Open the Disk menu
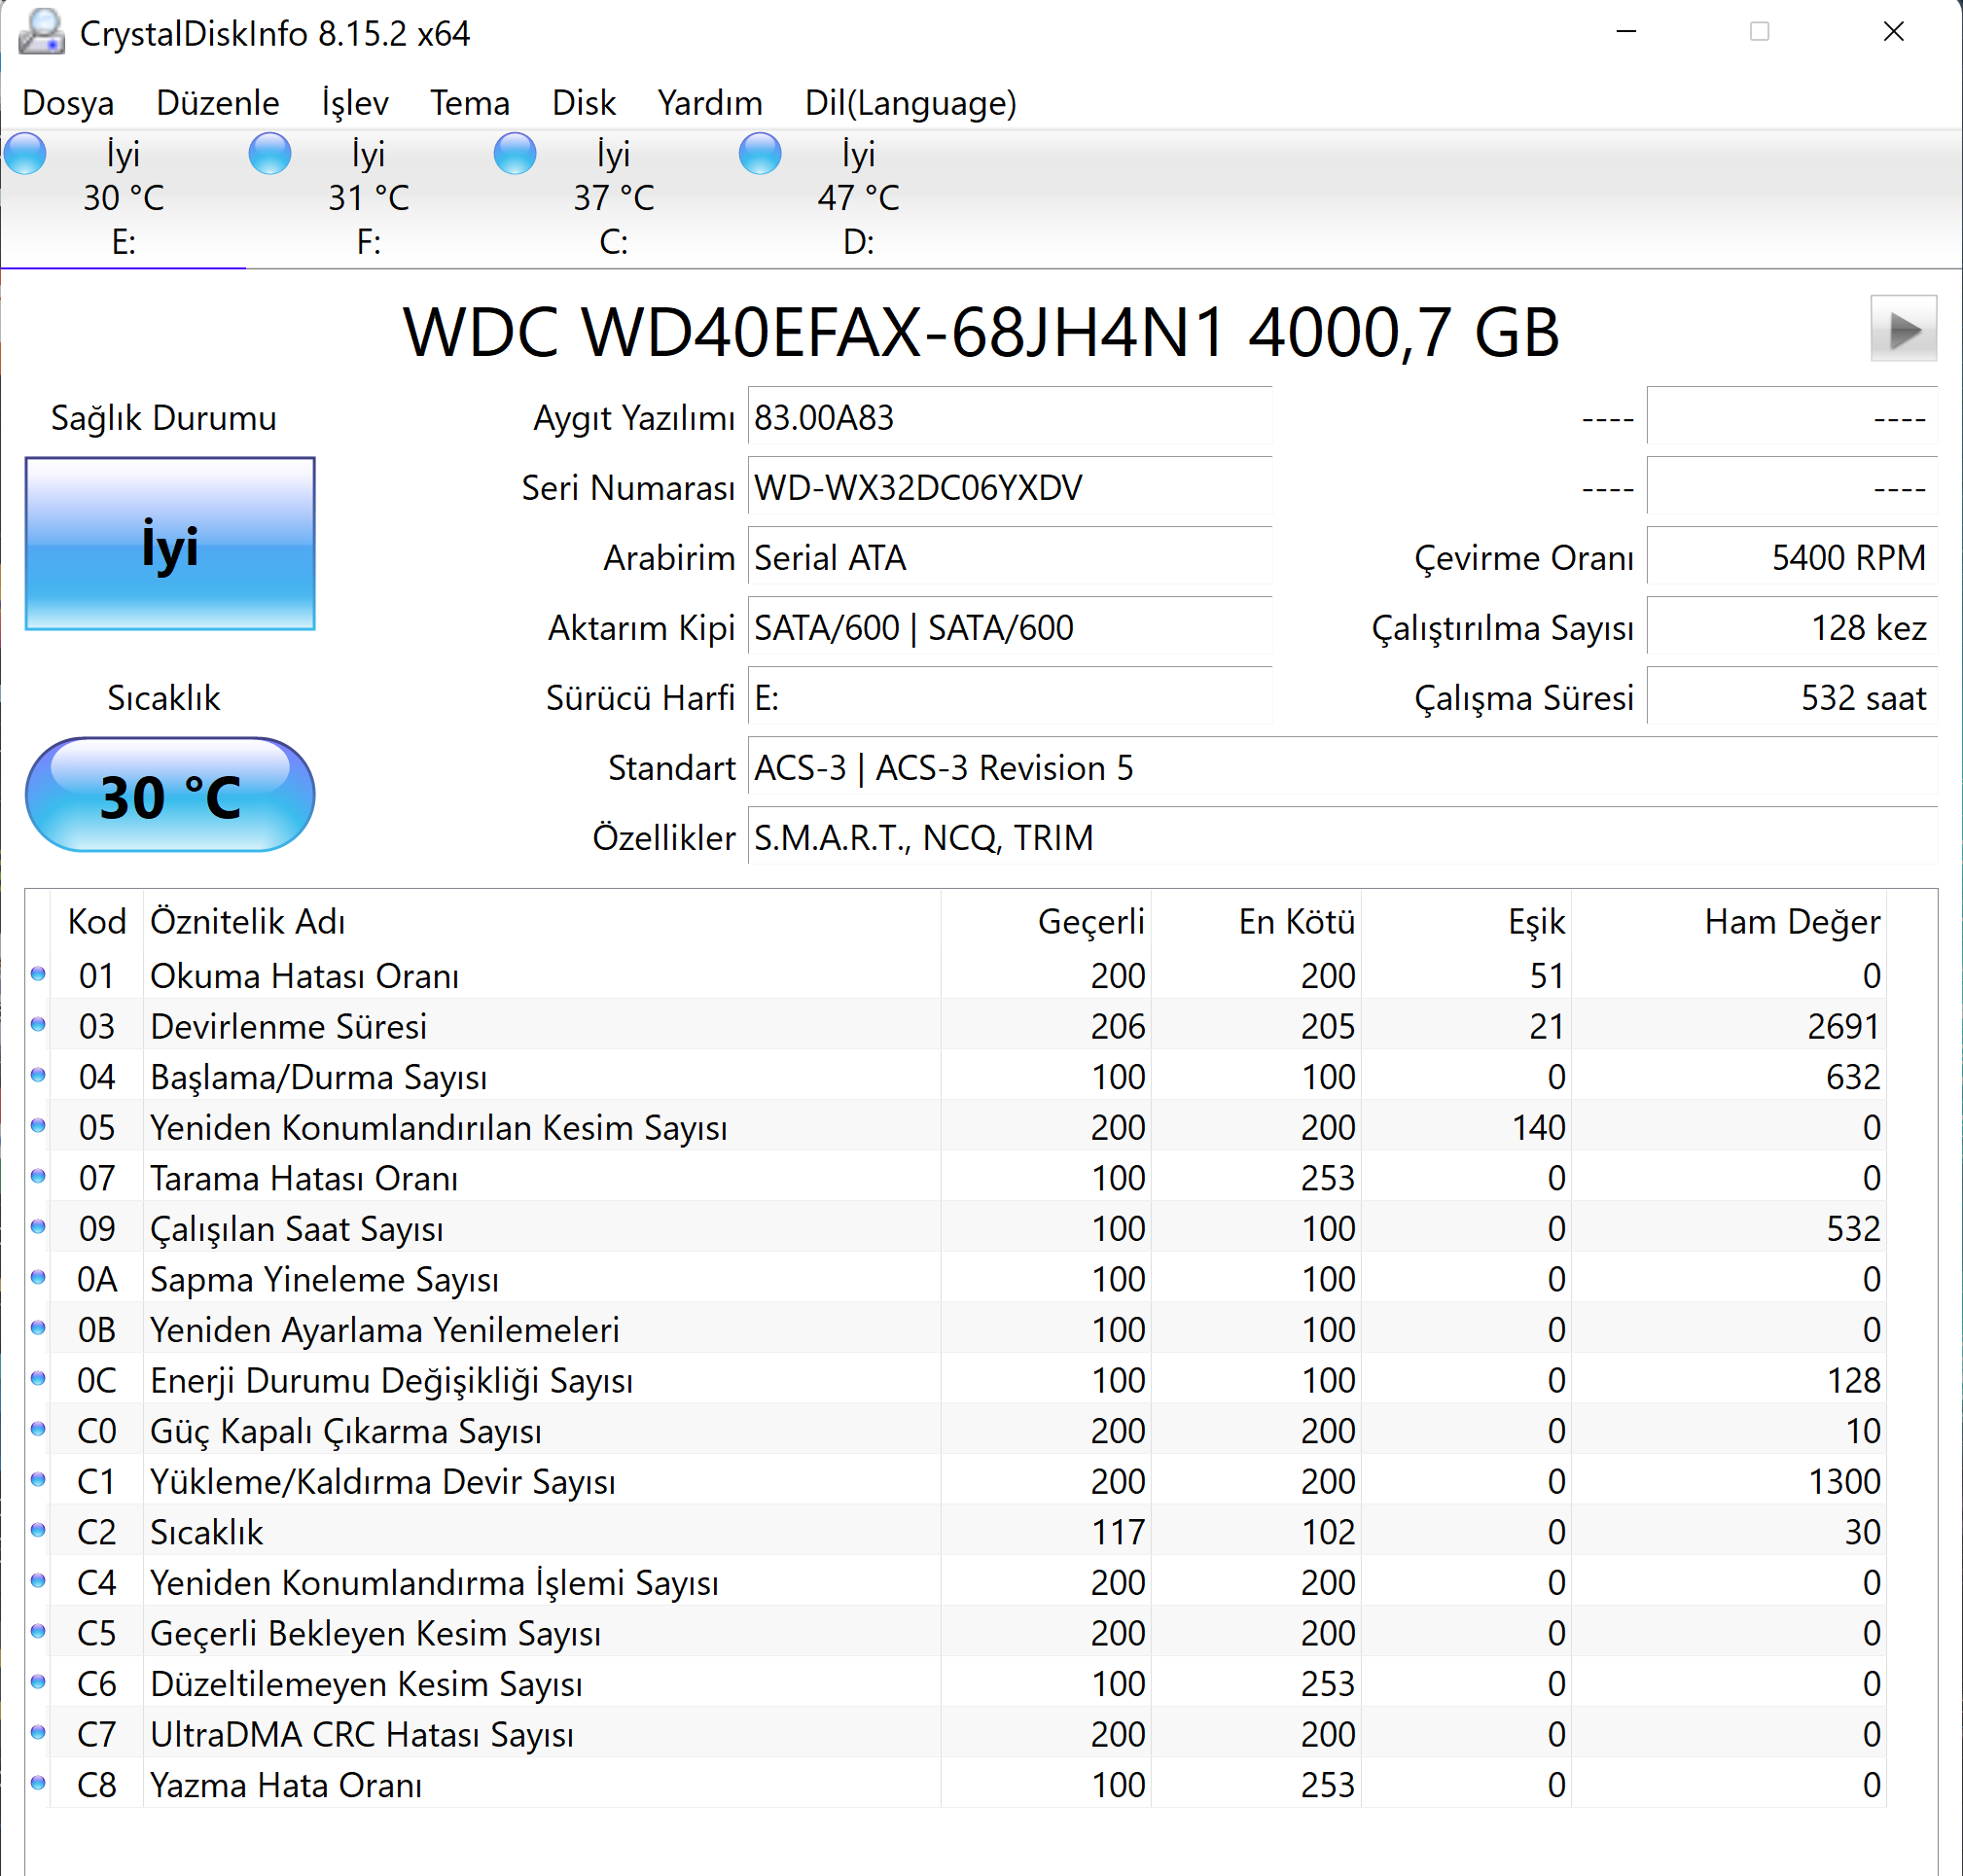 584,103
